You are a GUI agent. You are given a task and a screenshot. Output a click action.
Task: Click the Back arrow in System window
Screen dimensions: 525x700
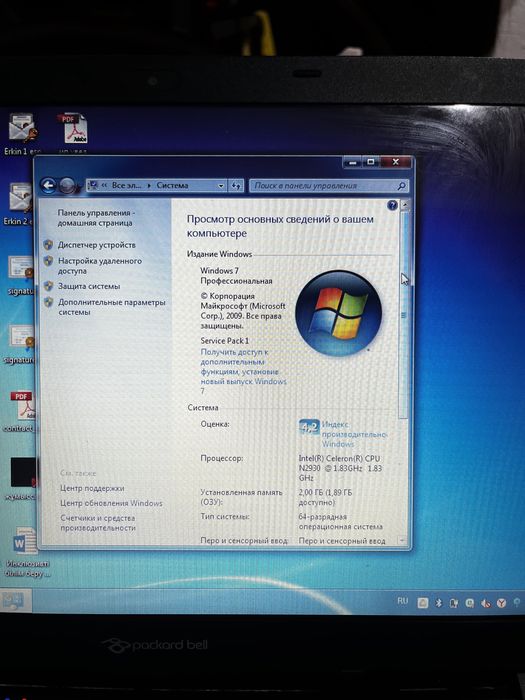click(x=48, y=185)
